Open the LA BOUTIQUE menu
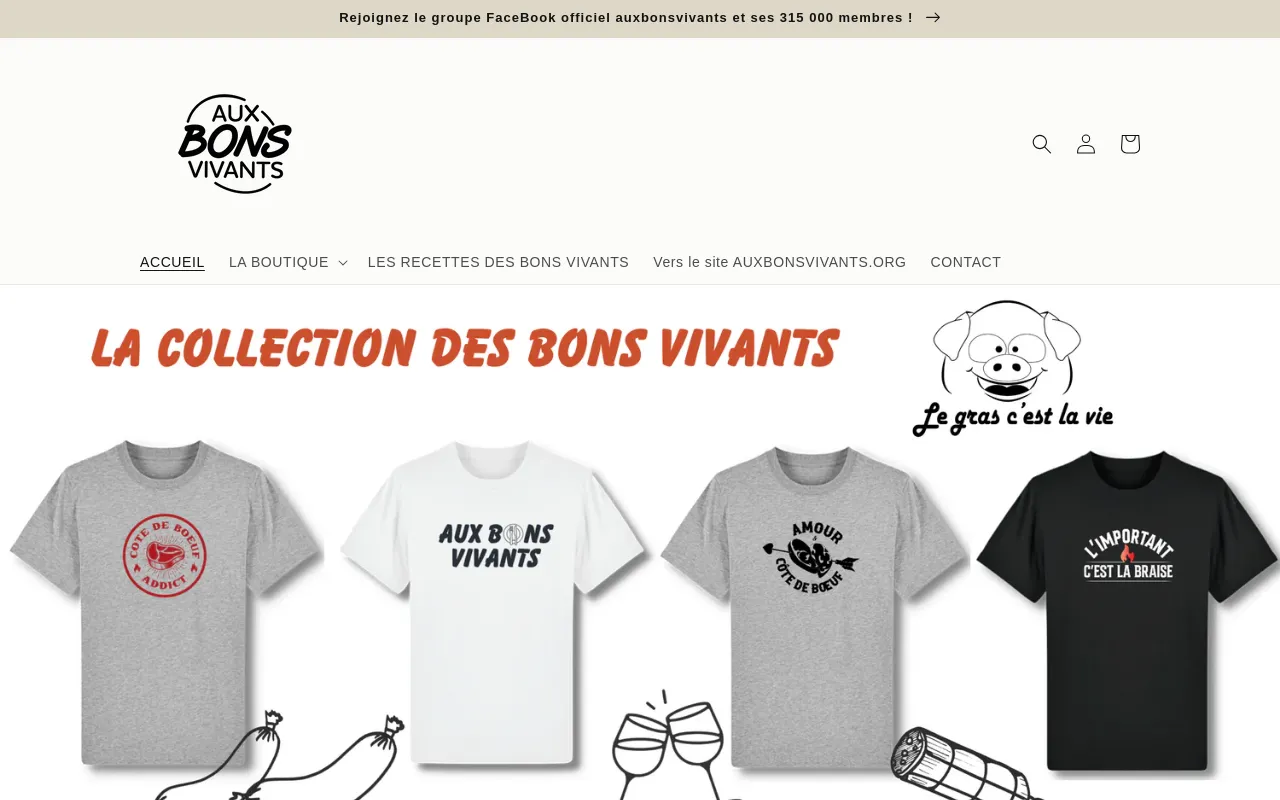 point(279,262)
